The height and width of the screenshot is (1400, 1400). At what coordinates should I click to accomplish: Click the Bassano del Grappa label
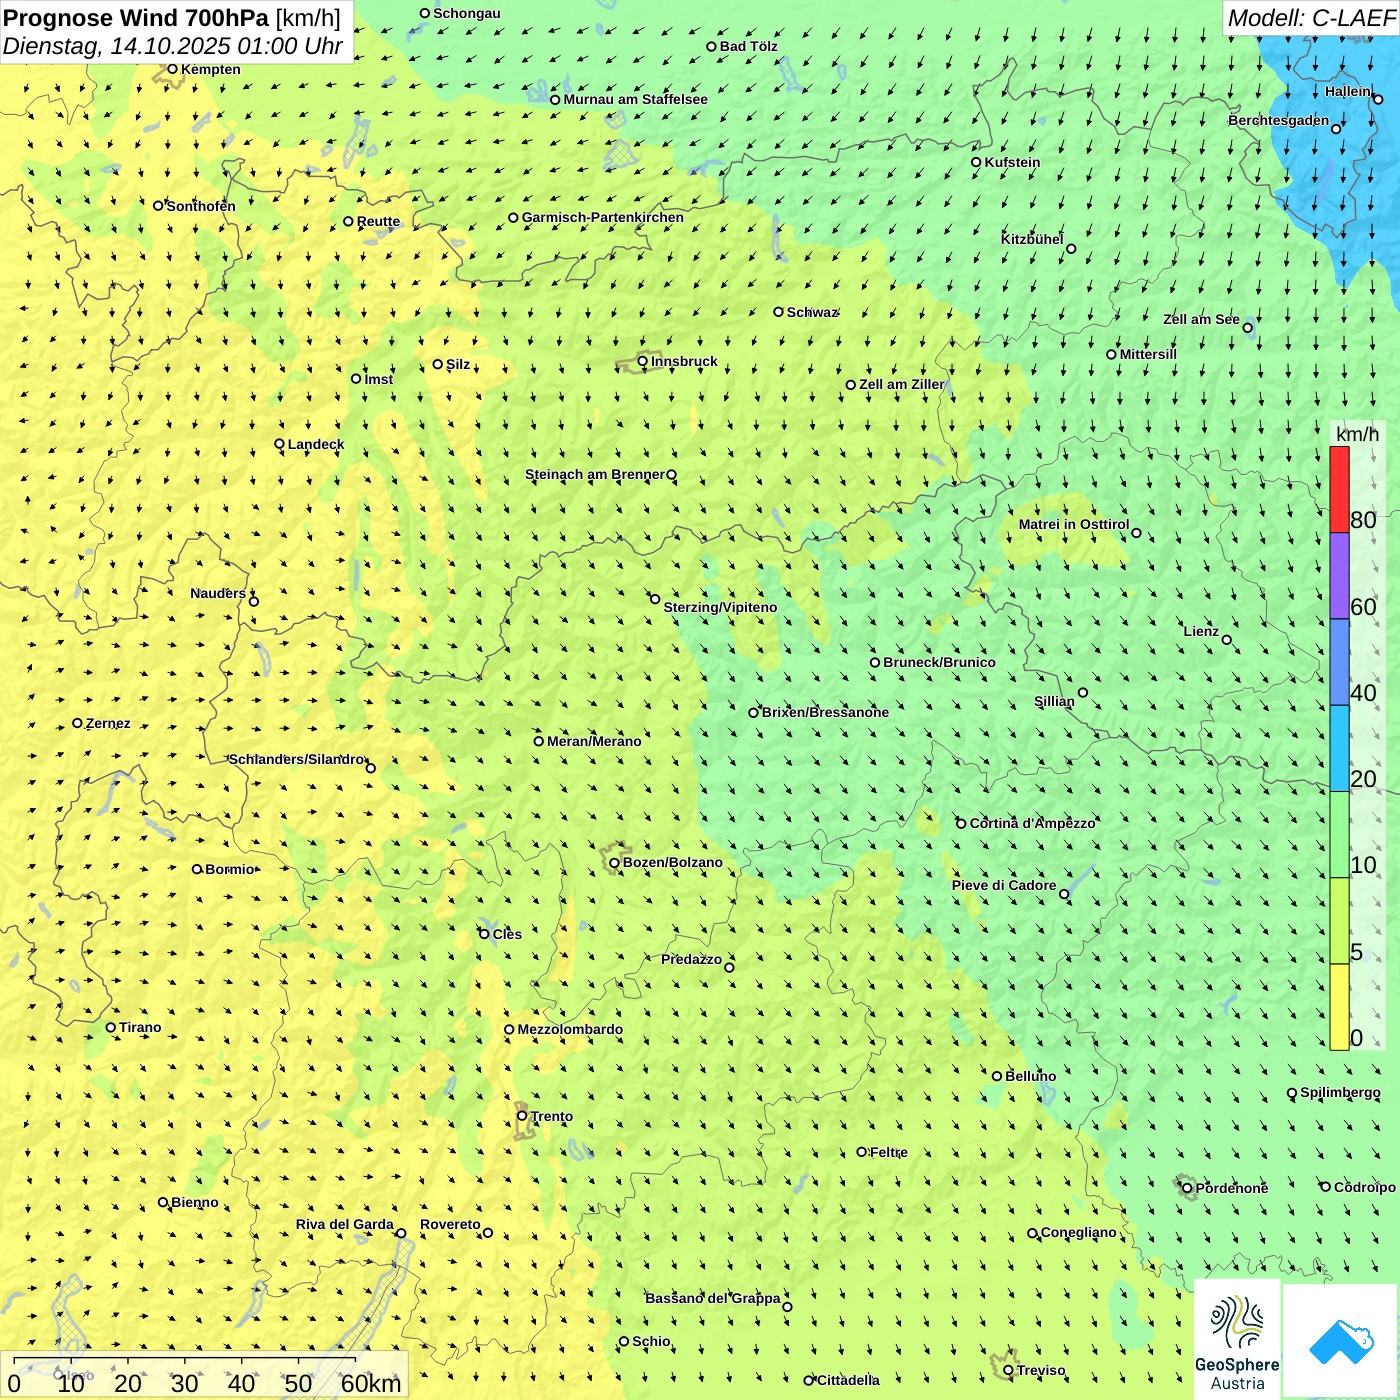pyautogui.click(x=712, y=1299)
